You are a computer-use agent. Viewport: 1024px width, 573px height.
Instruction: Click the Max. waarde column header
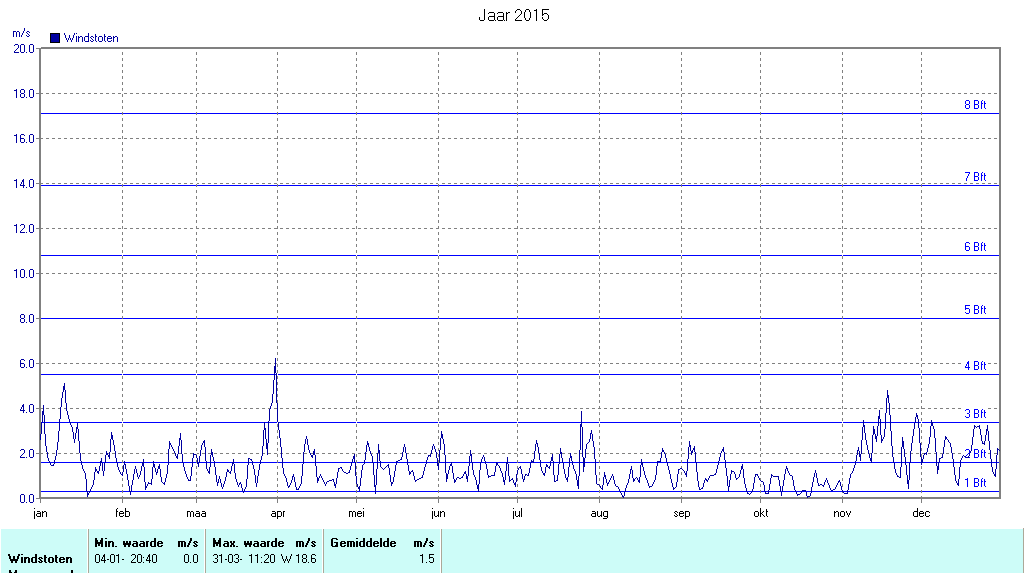point(248,543)
